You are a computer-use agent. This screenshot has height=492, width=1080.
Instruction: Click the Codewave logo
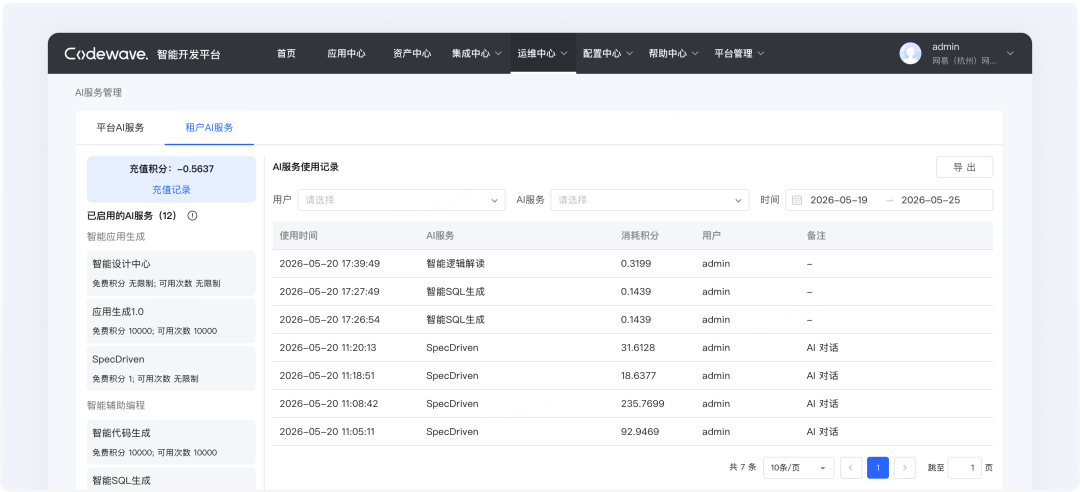point(106,54)
